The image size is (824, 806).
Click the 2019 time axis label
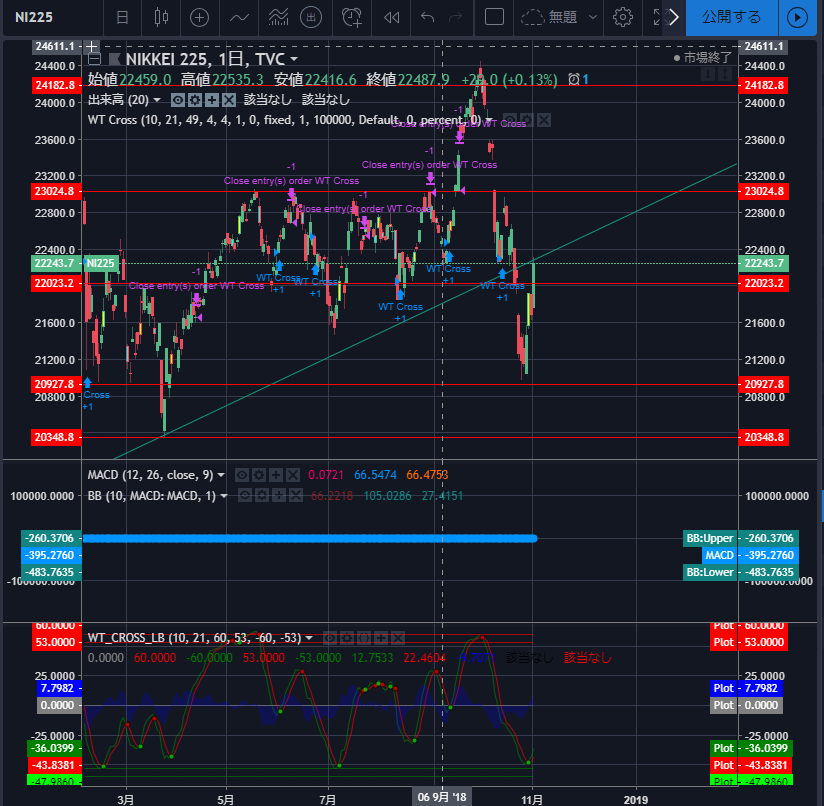pyautogui.click(x=635, y=799)
